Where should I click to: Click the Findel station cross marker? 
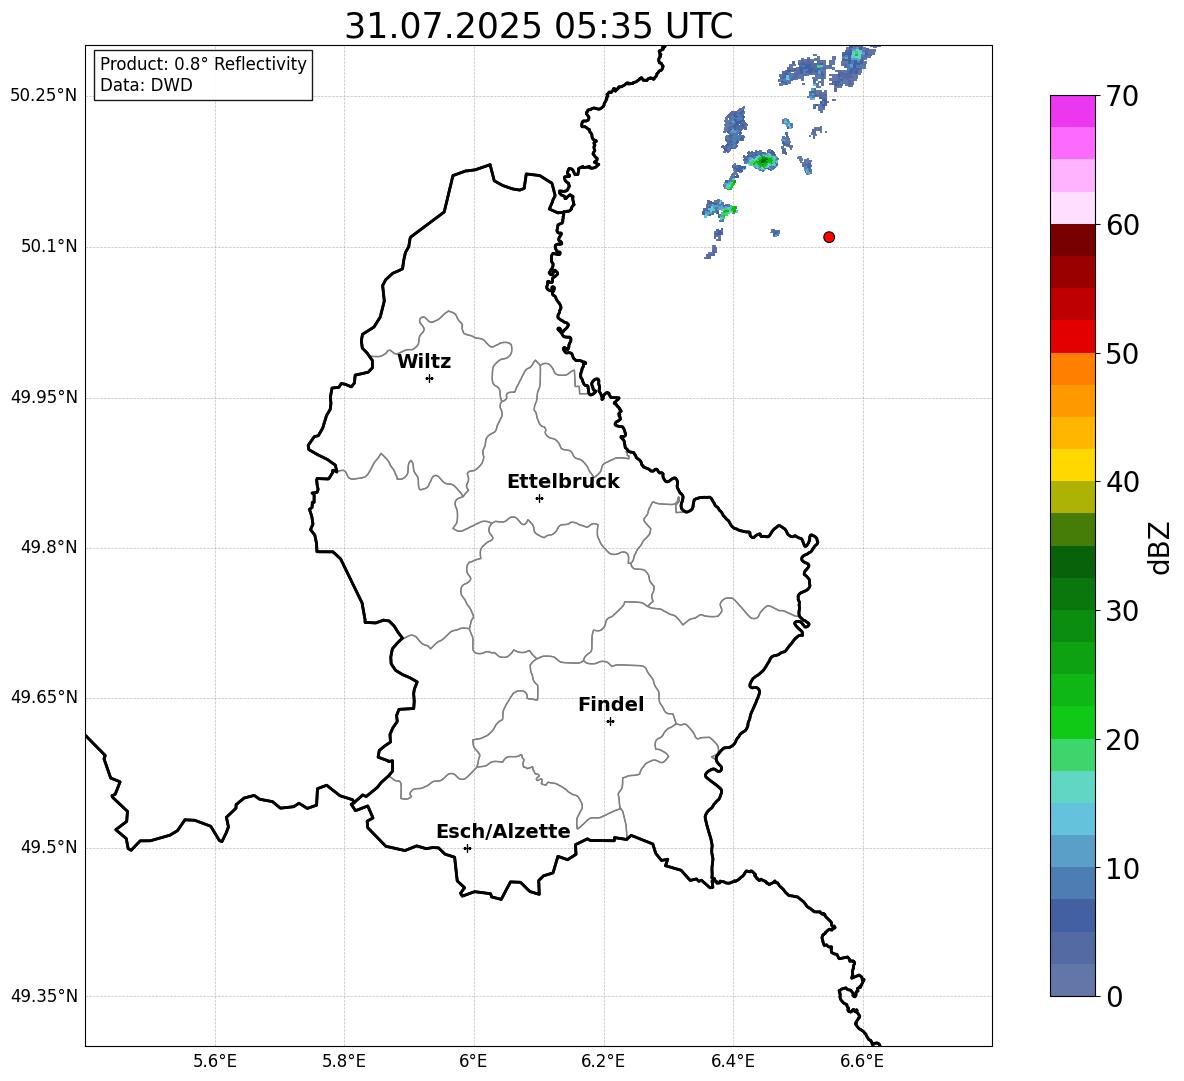point(610,722)
